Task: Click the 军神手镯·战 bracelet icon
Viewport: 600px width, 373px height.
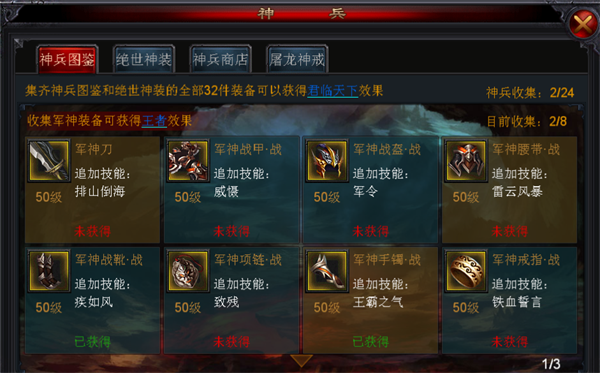Action: coord(327,271)
